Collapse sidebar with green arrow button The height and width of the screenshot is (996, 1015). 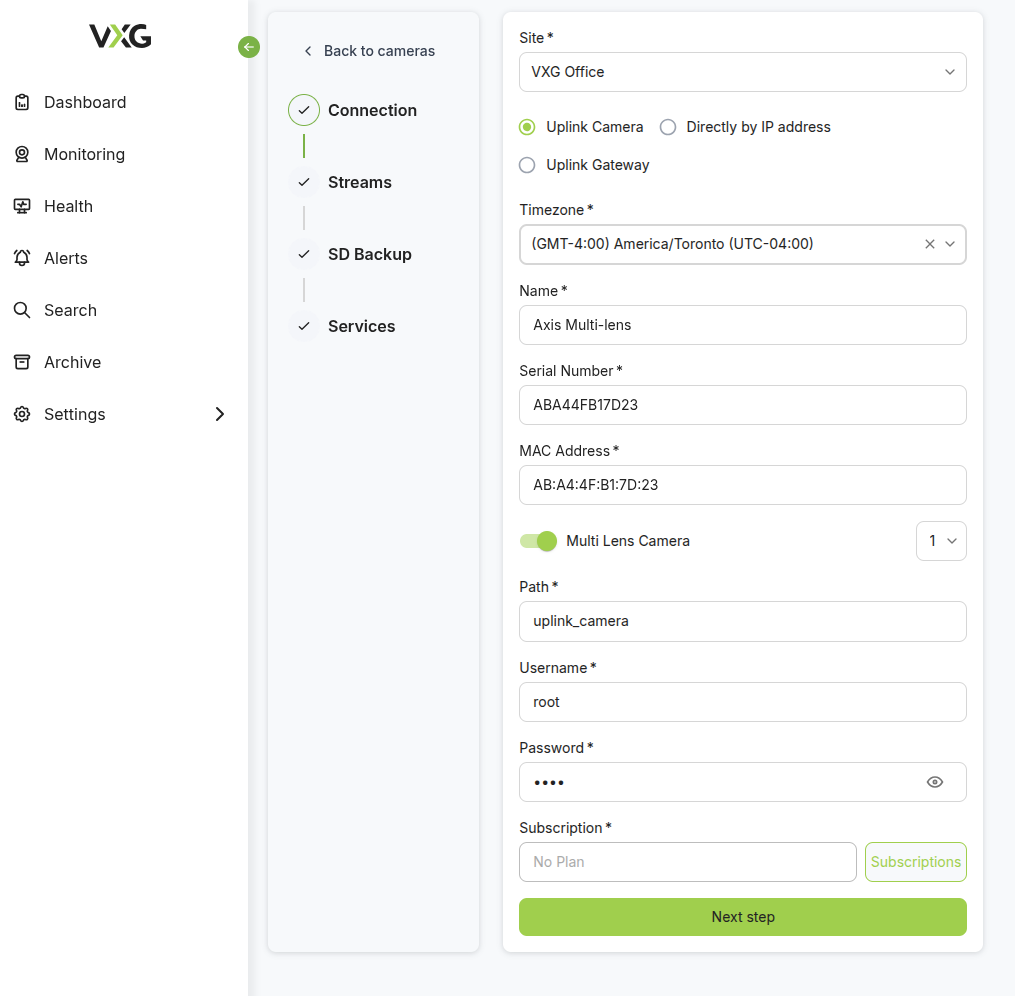coord(249,47)
